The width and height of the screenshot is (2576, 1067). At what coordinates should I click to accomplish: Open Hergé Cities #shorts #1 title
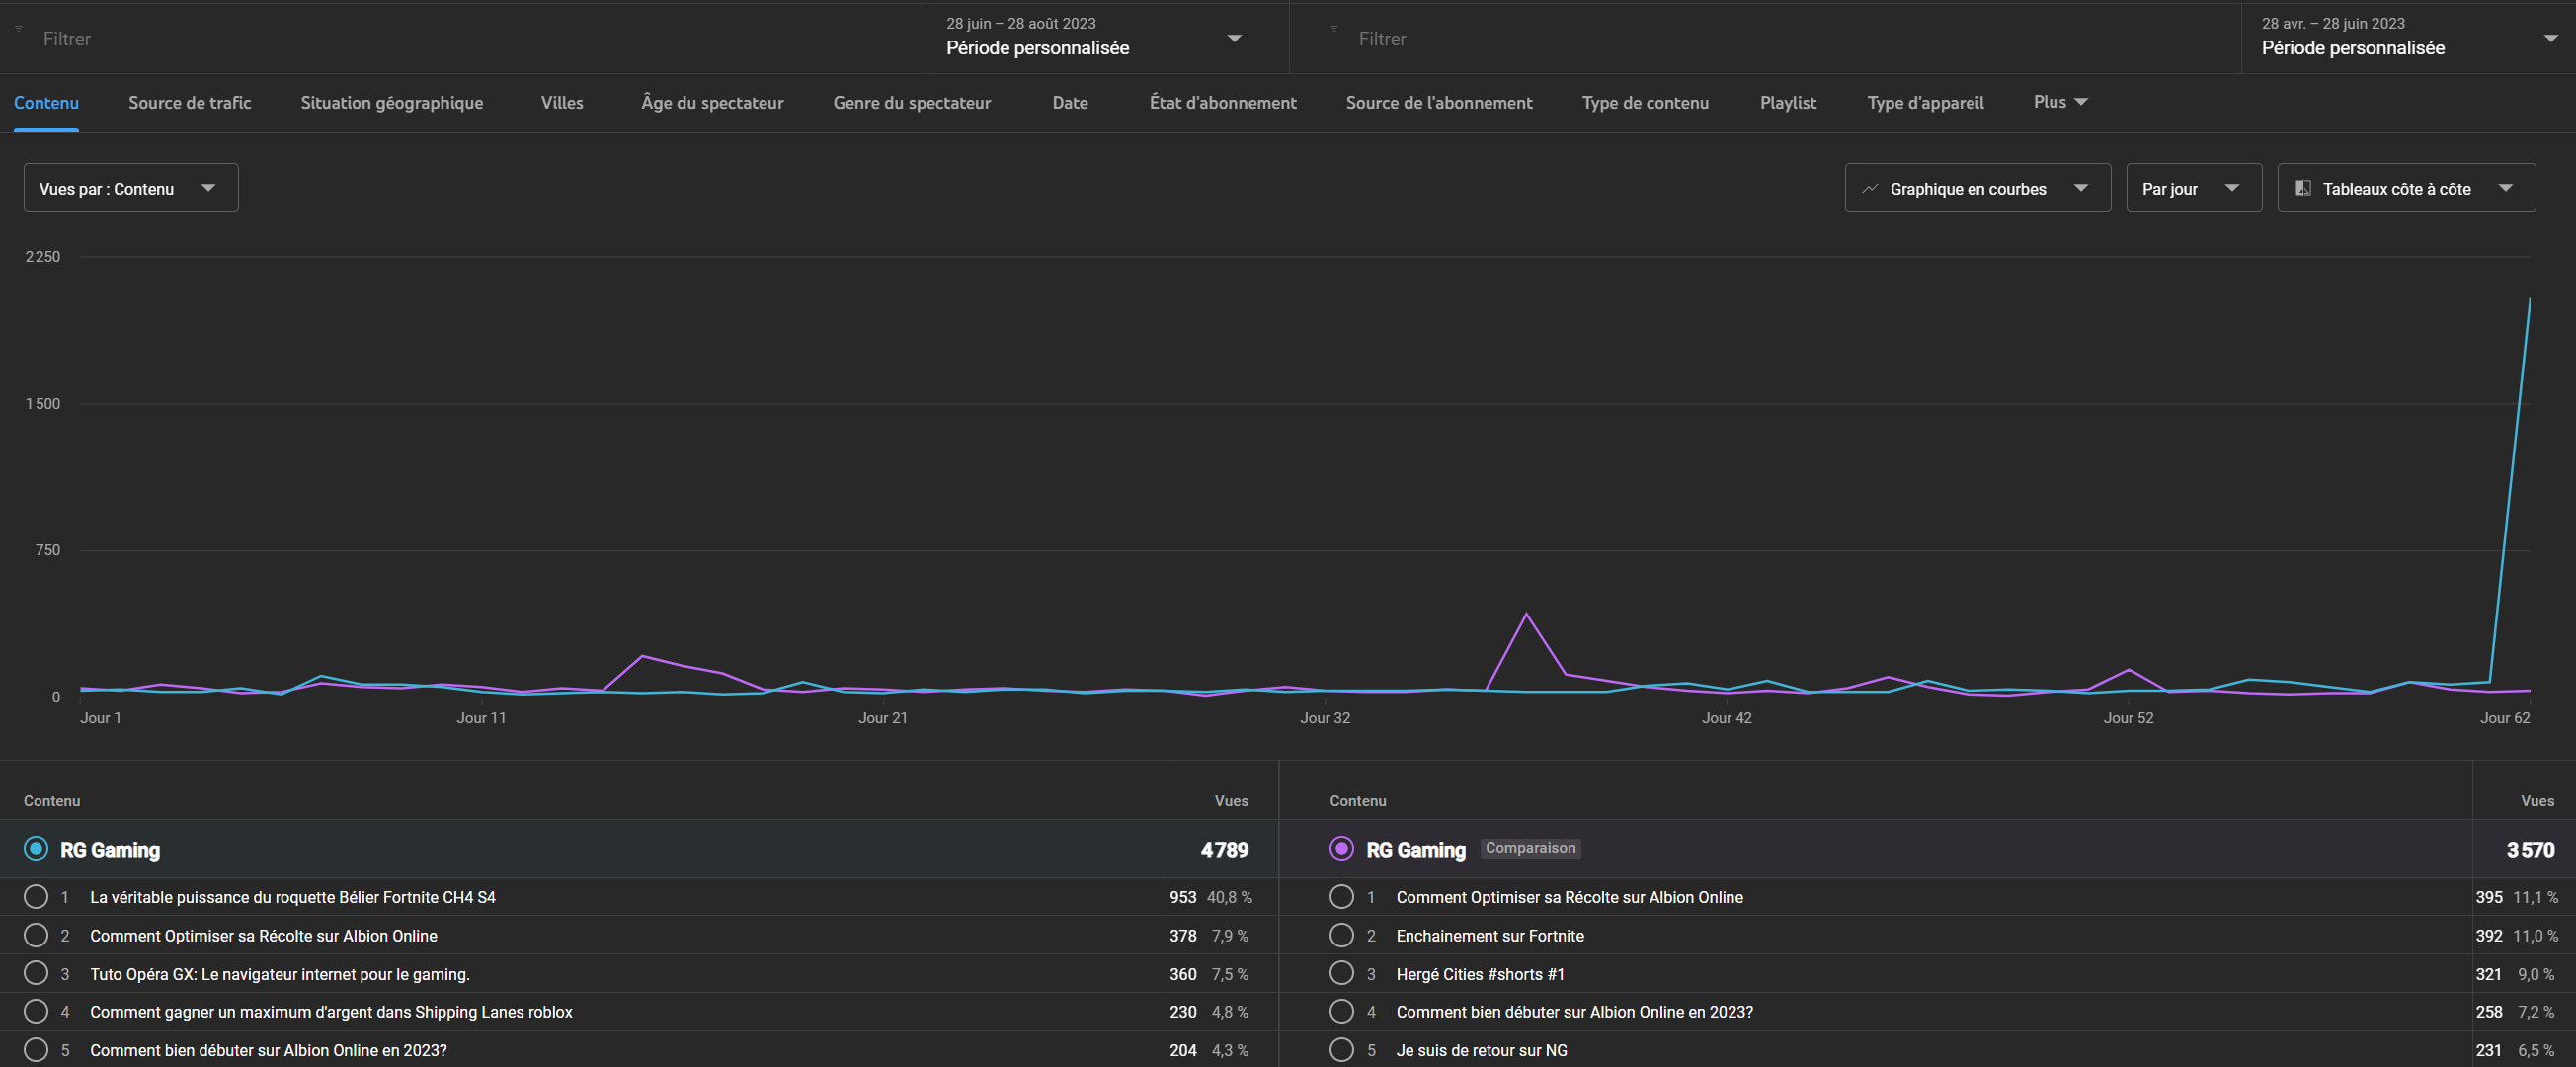coord(1480,974)
